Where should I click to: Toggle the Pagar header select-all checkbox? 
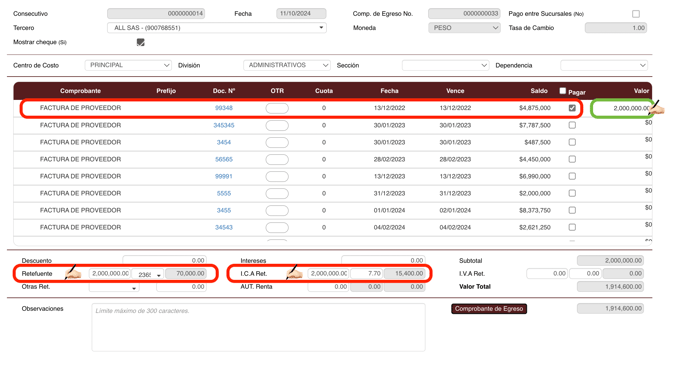[x=563, y=91]
